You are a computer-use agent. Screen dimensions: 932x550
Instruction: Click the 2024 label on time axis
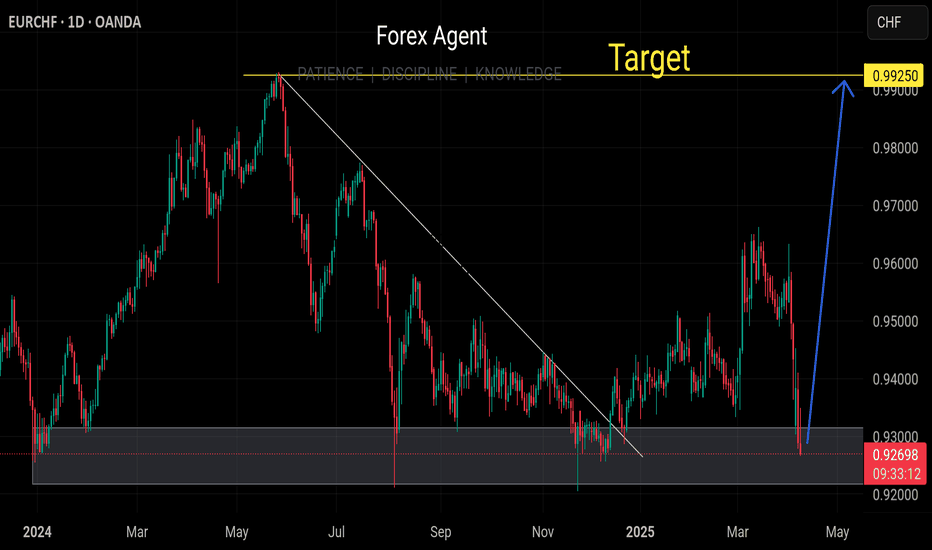point(37,532)
